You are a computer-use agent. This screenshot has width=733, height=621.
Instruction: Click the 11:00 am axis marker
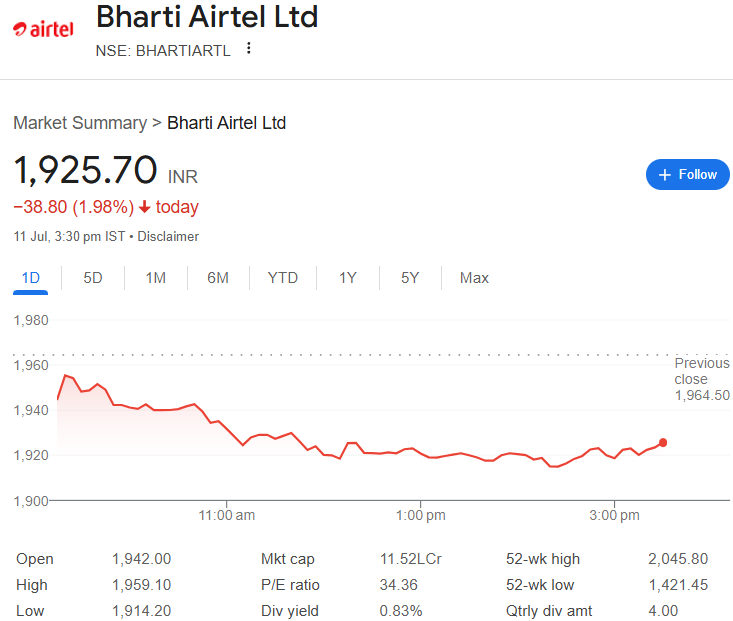click(227, 515)
